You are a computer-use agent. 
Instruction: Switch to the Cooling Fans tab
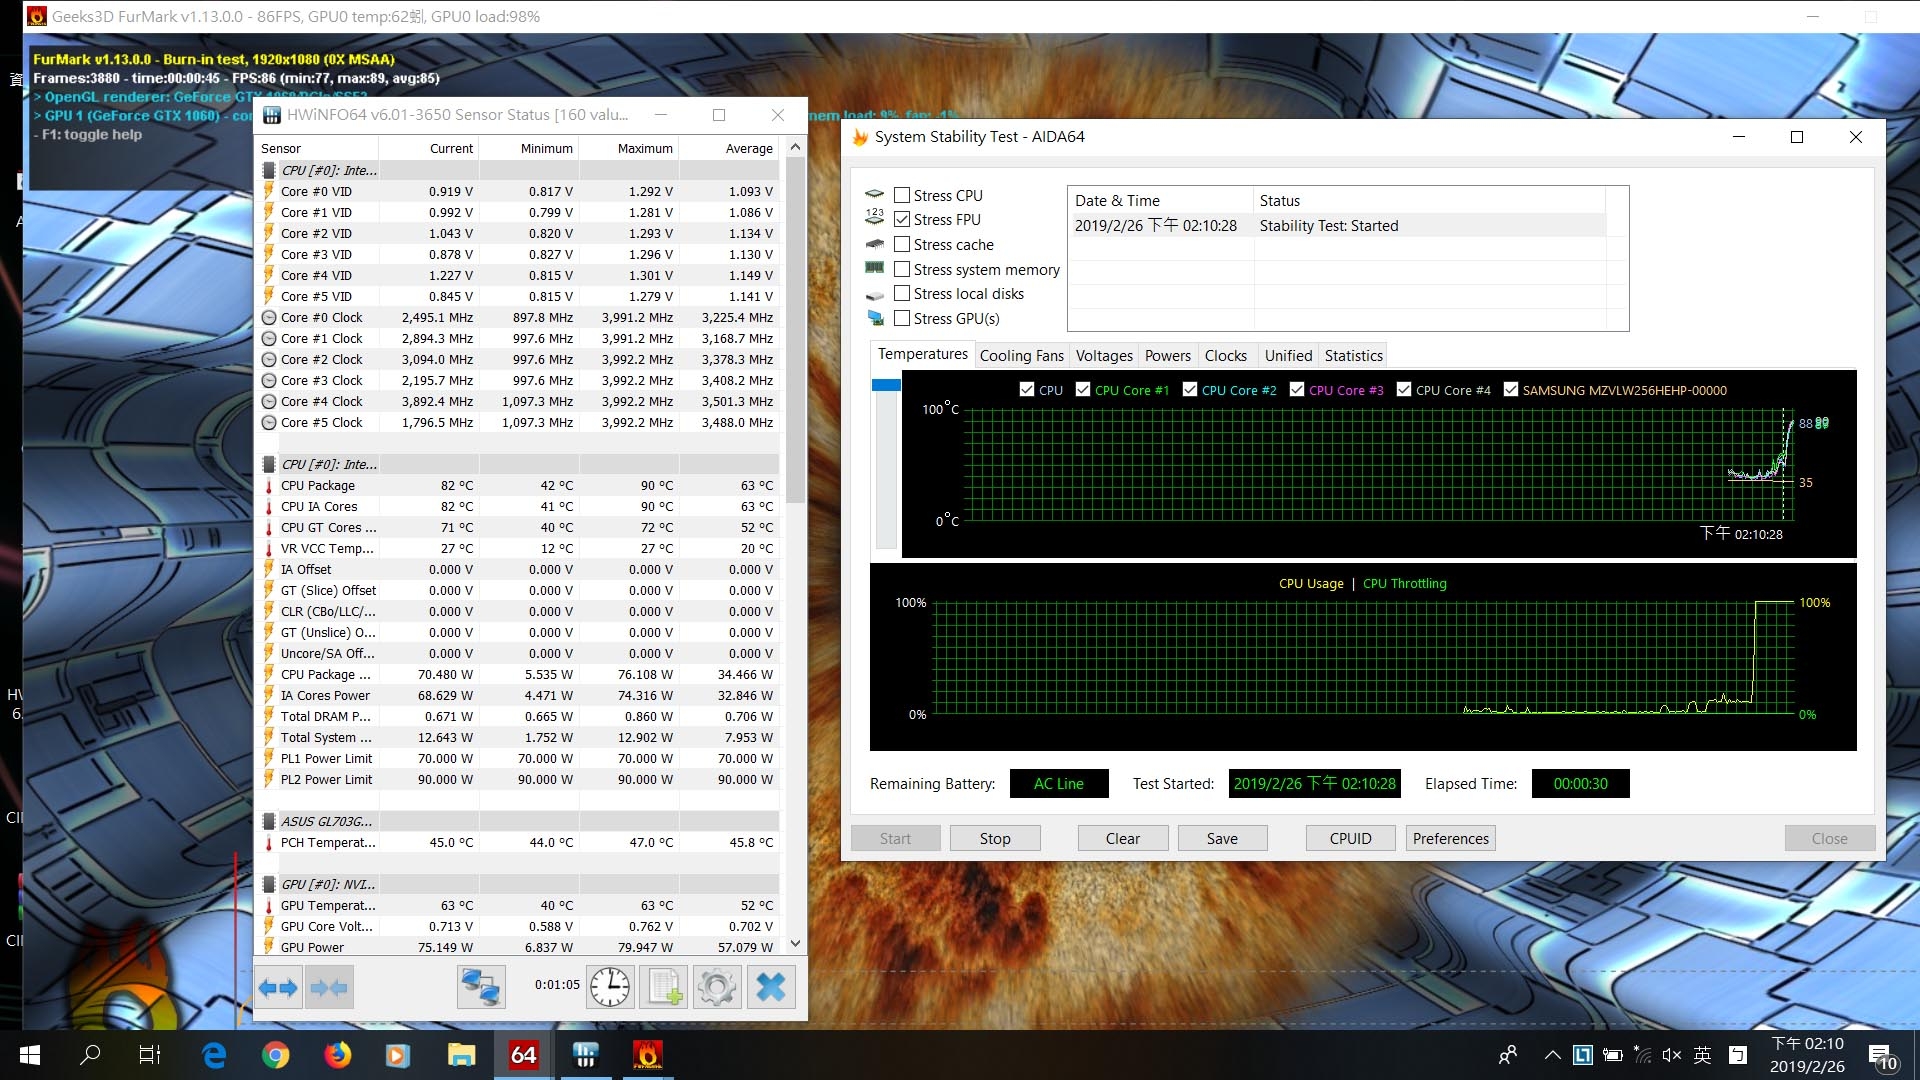pyautogui.click(x=1021, y=355)
